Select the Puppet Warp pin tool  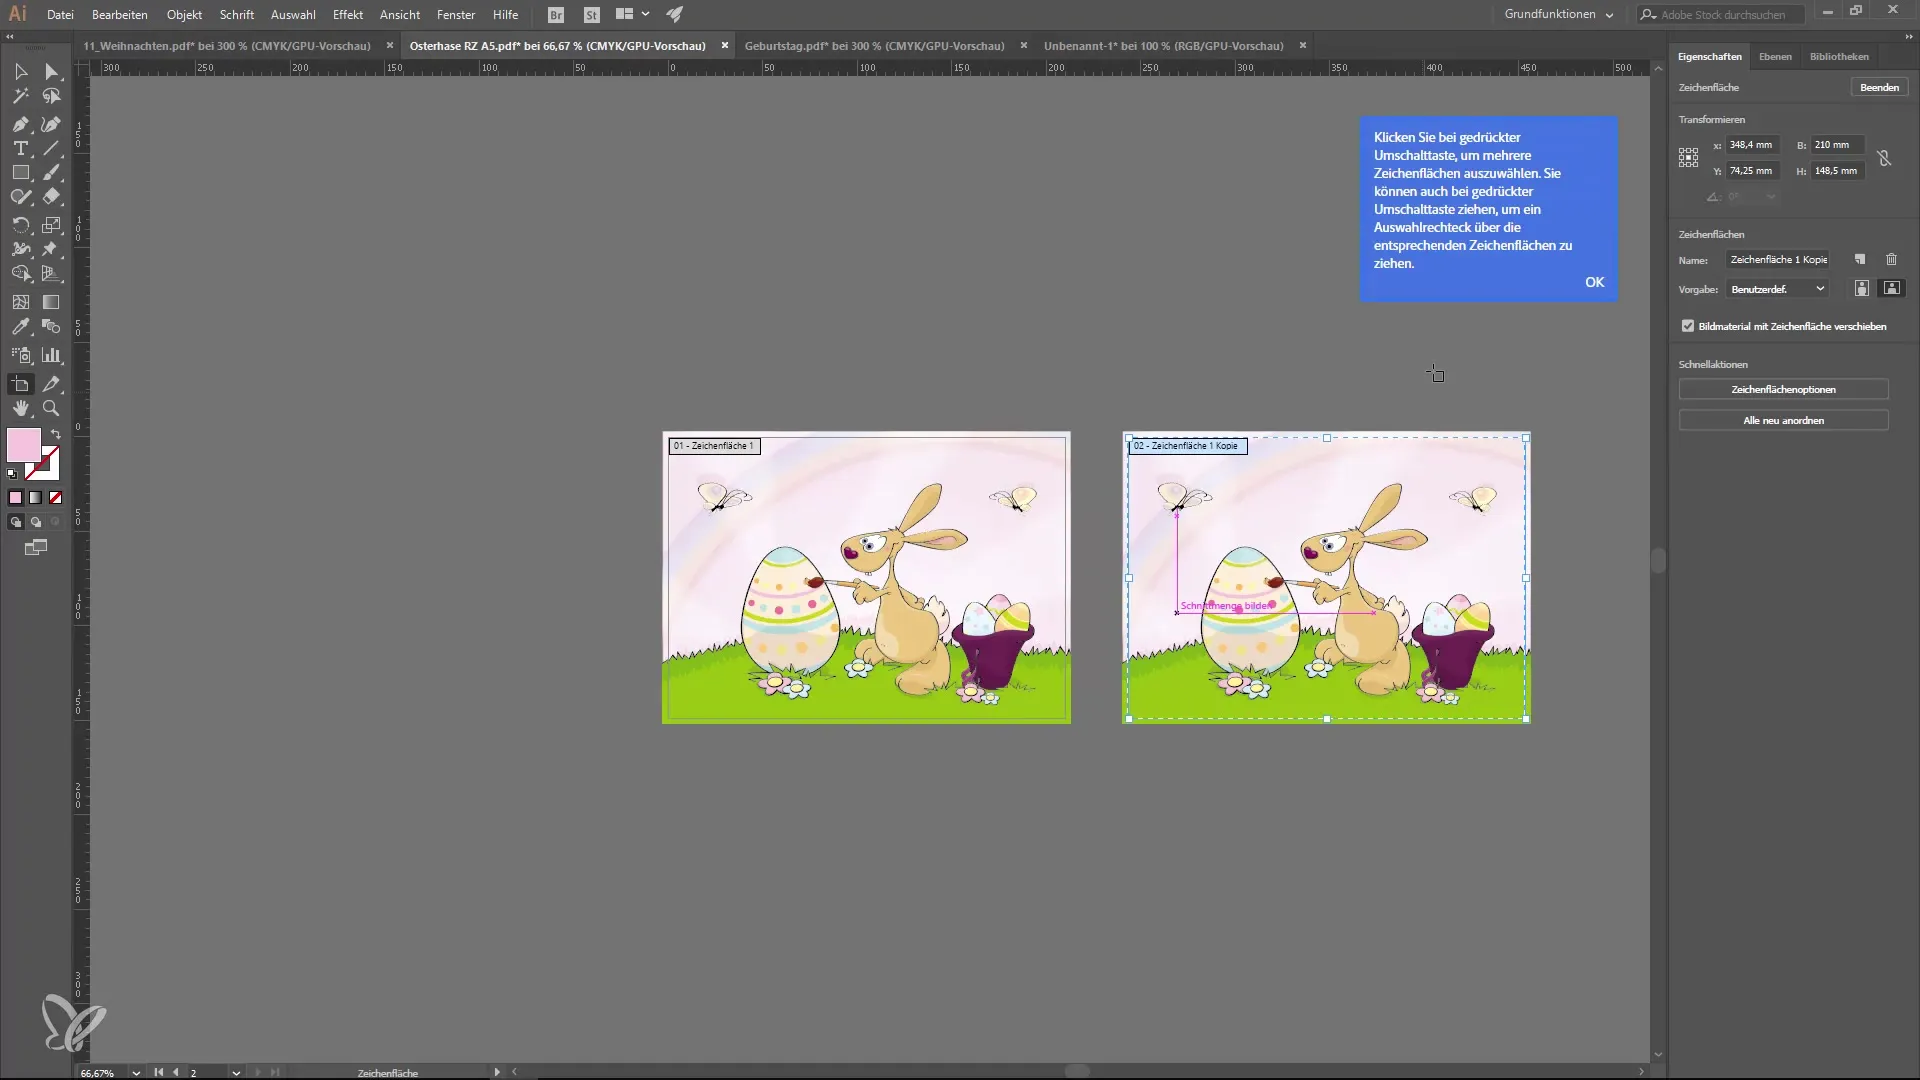click(51, 249)
